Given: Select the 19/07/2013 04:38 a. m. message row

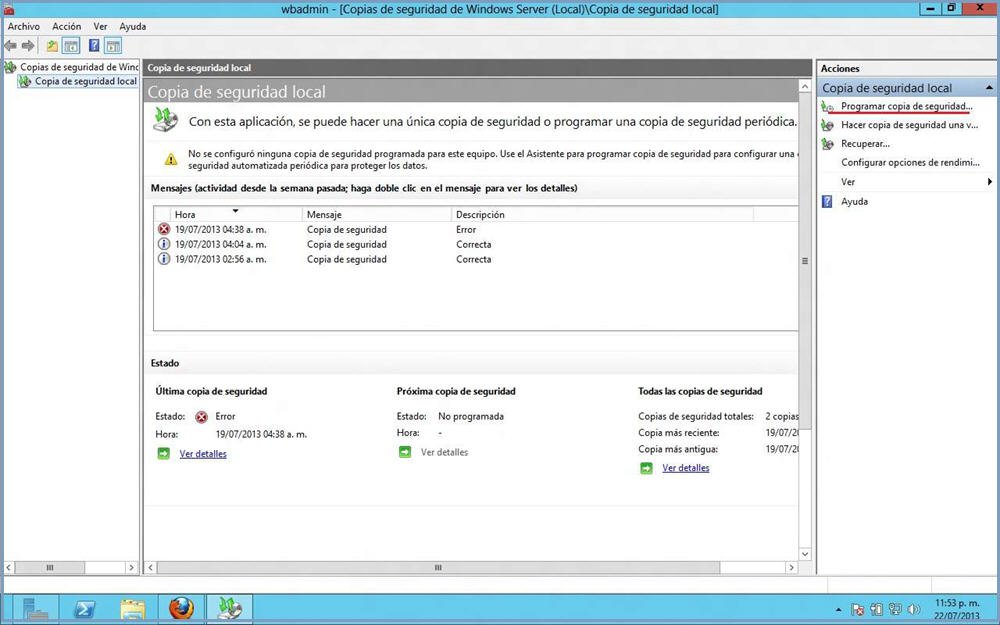Looking at the screenshot, I should point(475,229).
